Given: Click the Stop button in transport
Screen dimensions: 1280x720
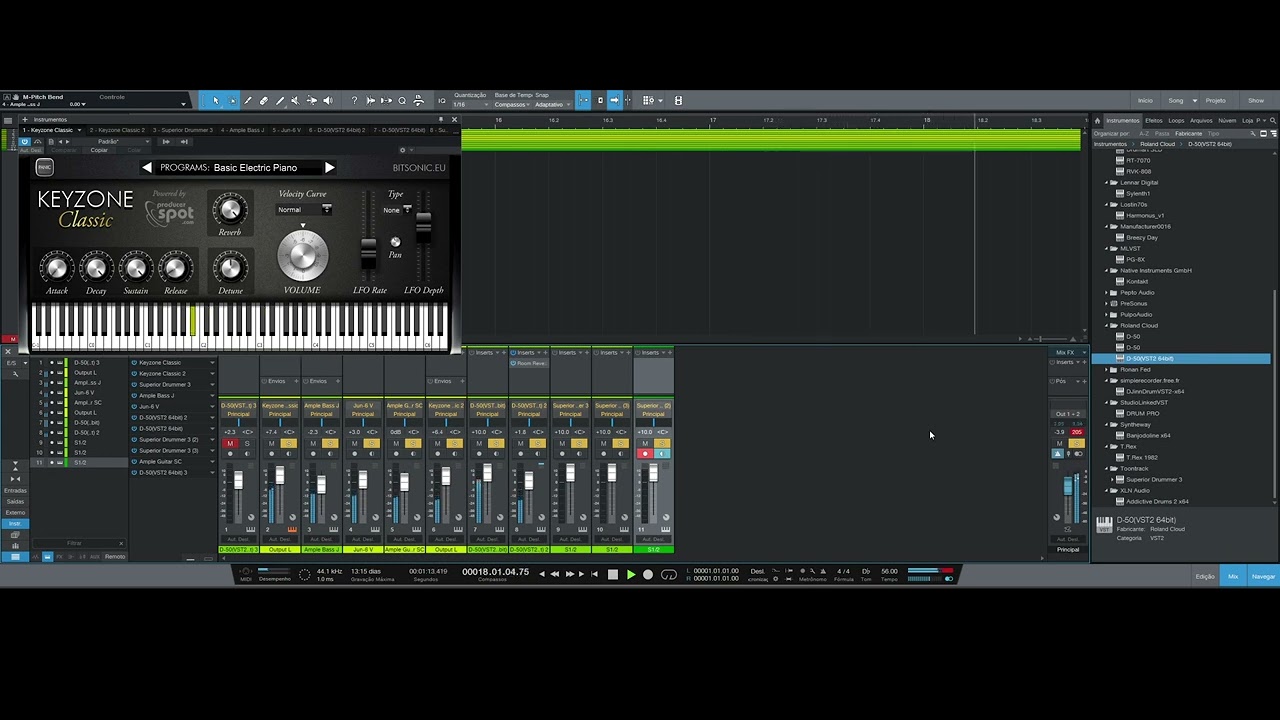Looking at the screenshot, I should (613, 574).
